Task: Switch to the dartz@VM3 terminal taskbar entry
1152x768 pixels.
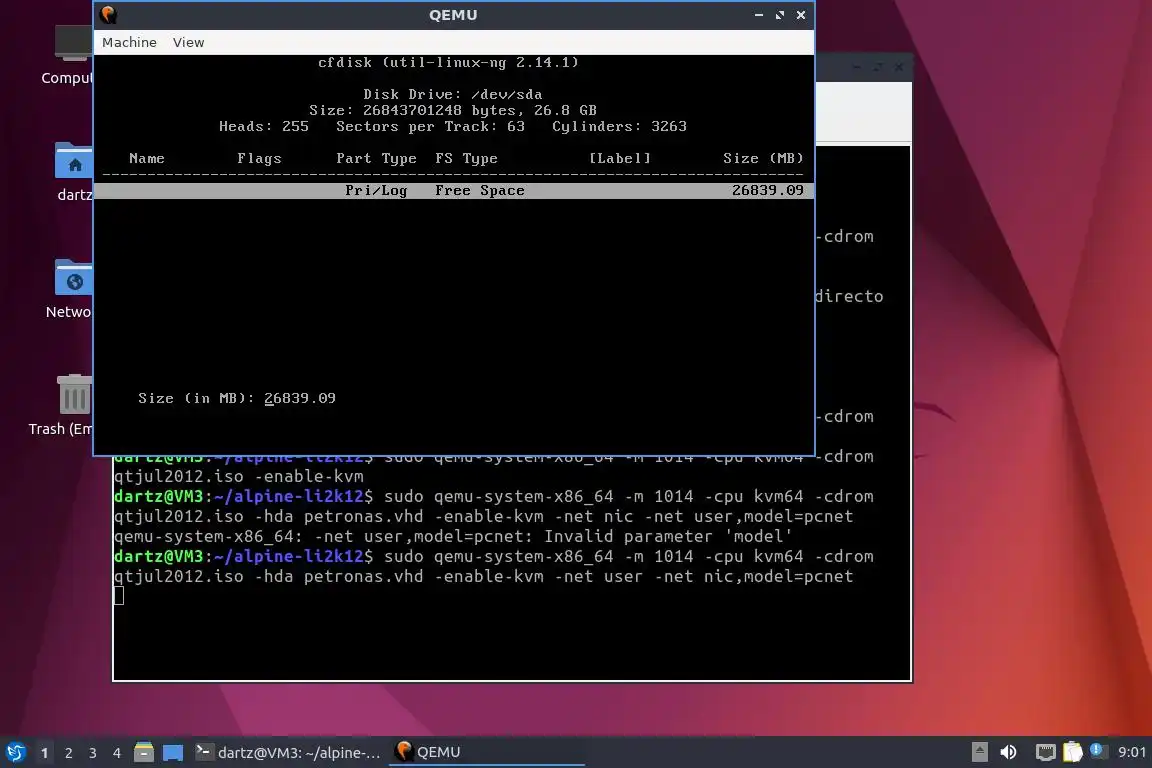Action: point(289,752)
